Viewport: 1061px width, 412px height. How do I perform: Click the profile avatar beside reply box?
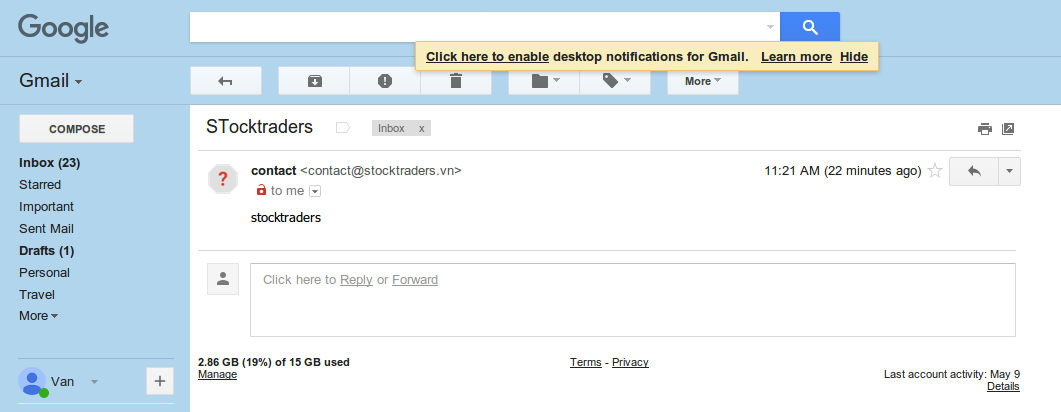pos(223,279)
